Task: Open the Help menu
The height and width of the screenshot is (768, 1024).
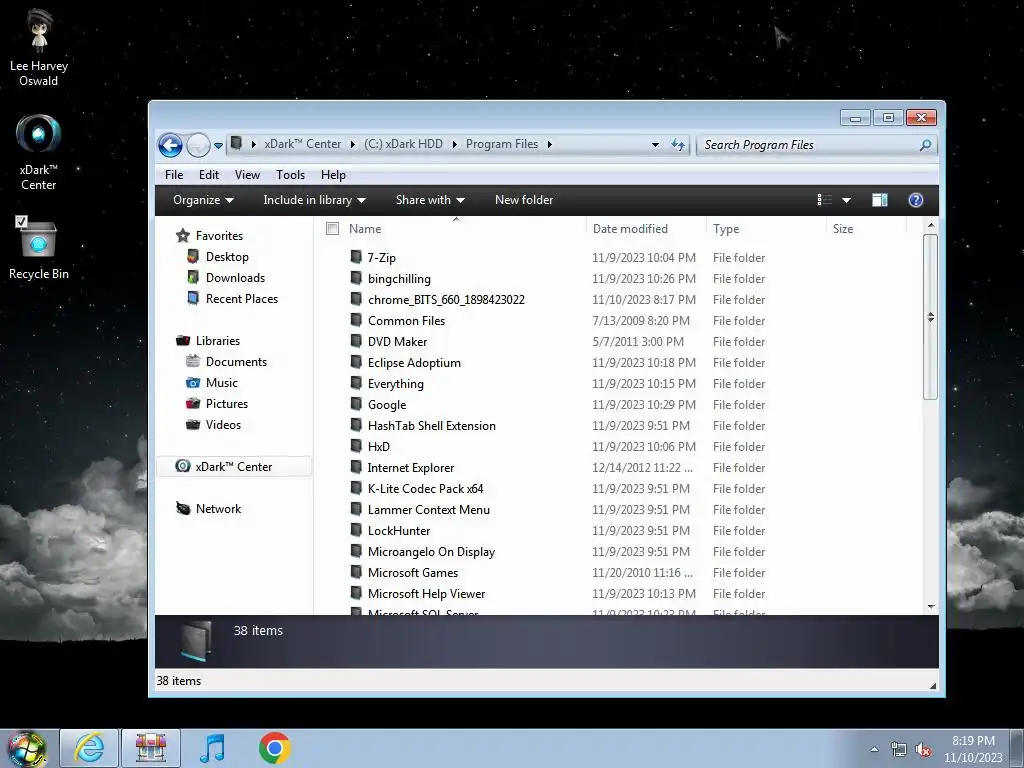Action: pos(333,175)
